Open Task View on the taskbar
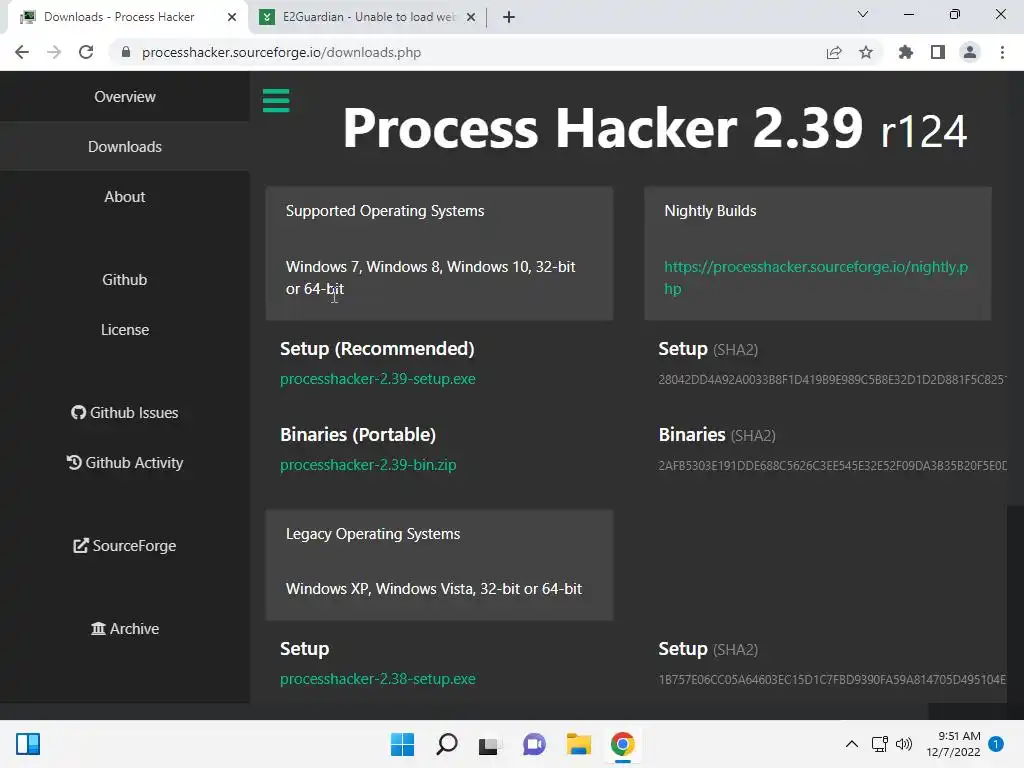The height and width of the screenshot is (768, 1024). pyautogui.click(x=489, y=744)
